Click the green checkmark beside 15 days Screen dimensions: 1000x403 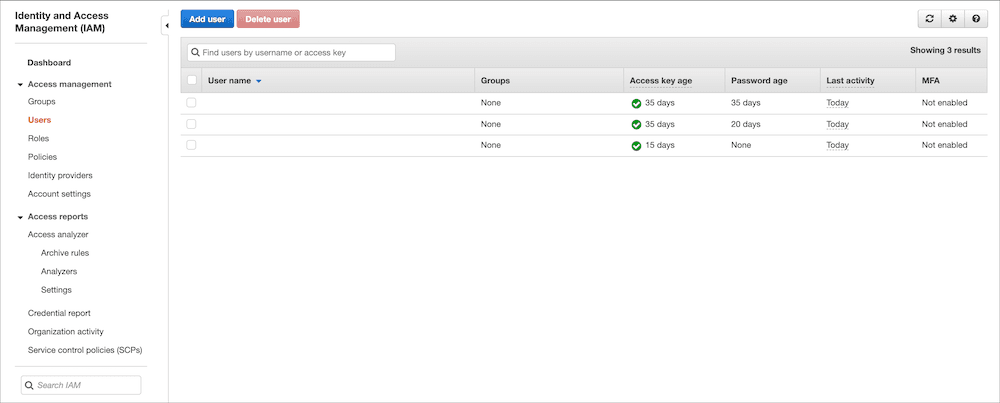coord(636,146)
